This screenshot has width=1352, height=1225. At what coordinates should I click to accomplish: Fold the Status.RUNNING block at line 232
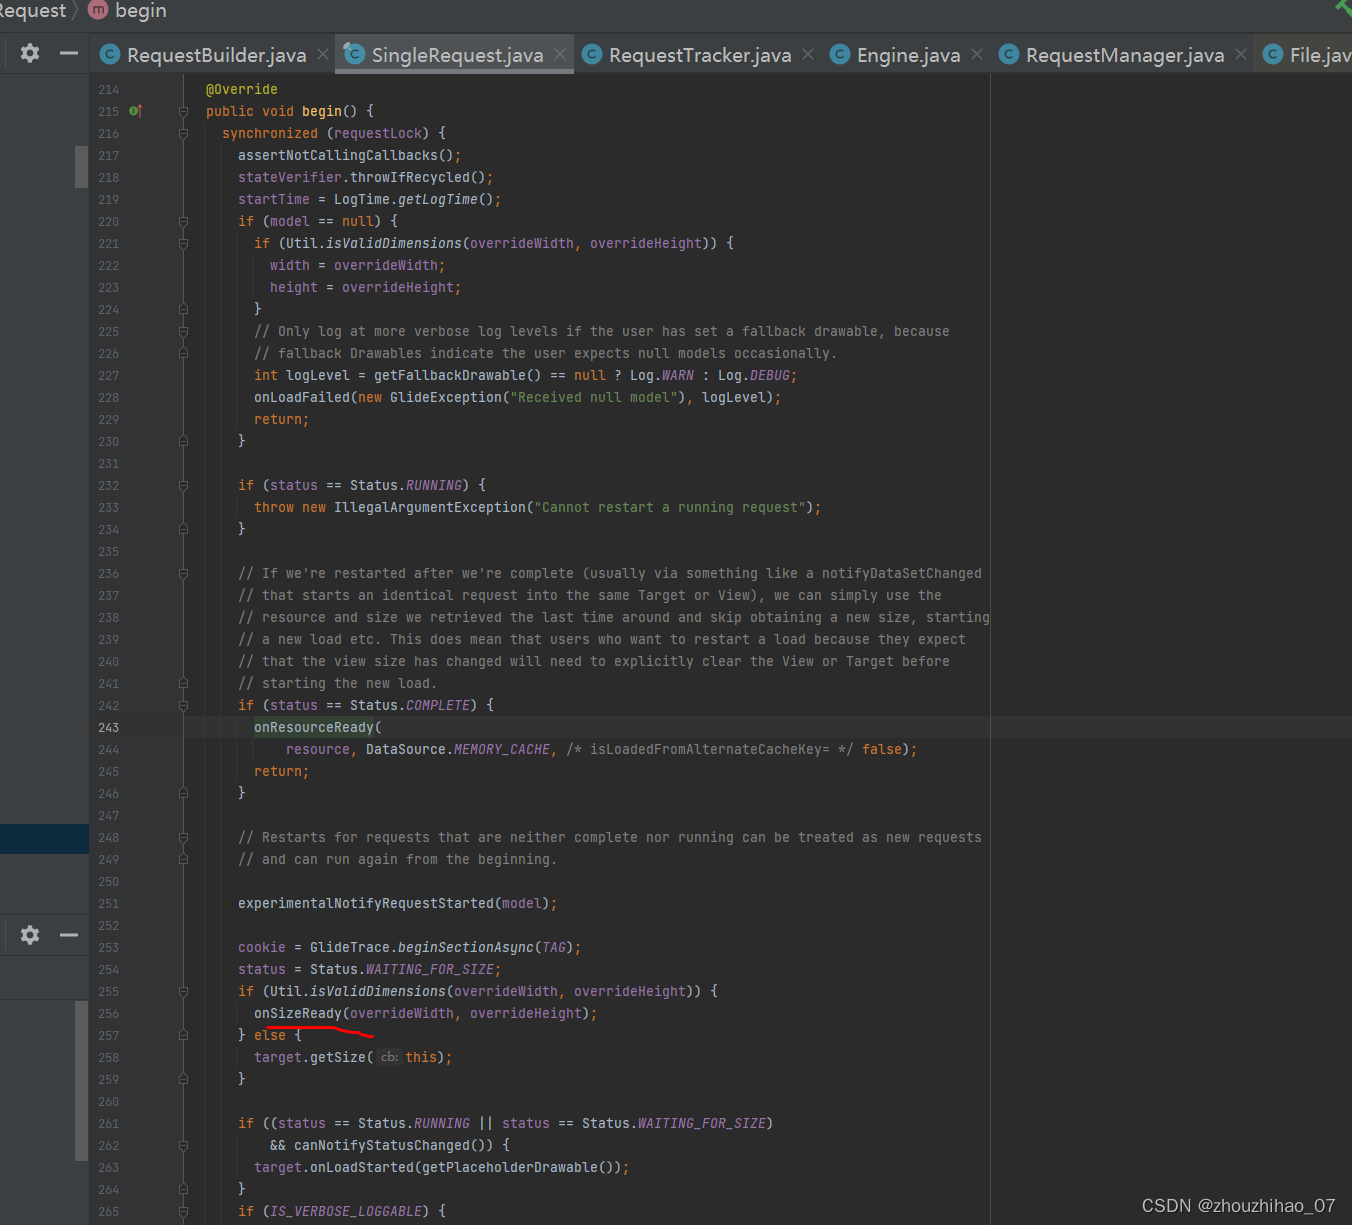183,485
